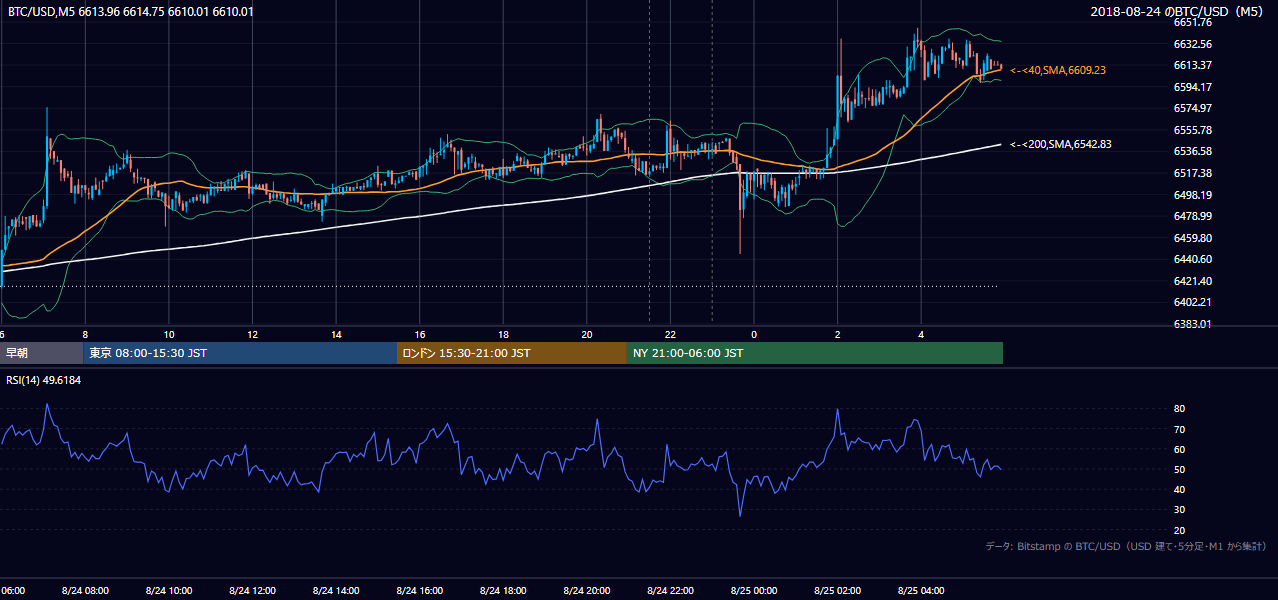Click price axis label 6632.56
This screenshot has width=1278, height=600.
point(1193,44)
